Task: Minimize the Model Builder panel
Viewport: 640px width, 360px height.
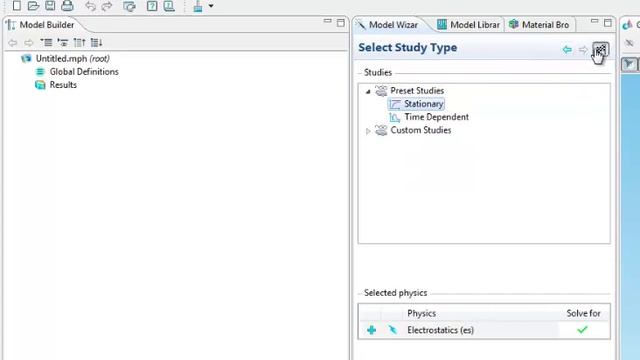Action: tap(327, 21)
